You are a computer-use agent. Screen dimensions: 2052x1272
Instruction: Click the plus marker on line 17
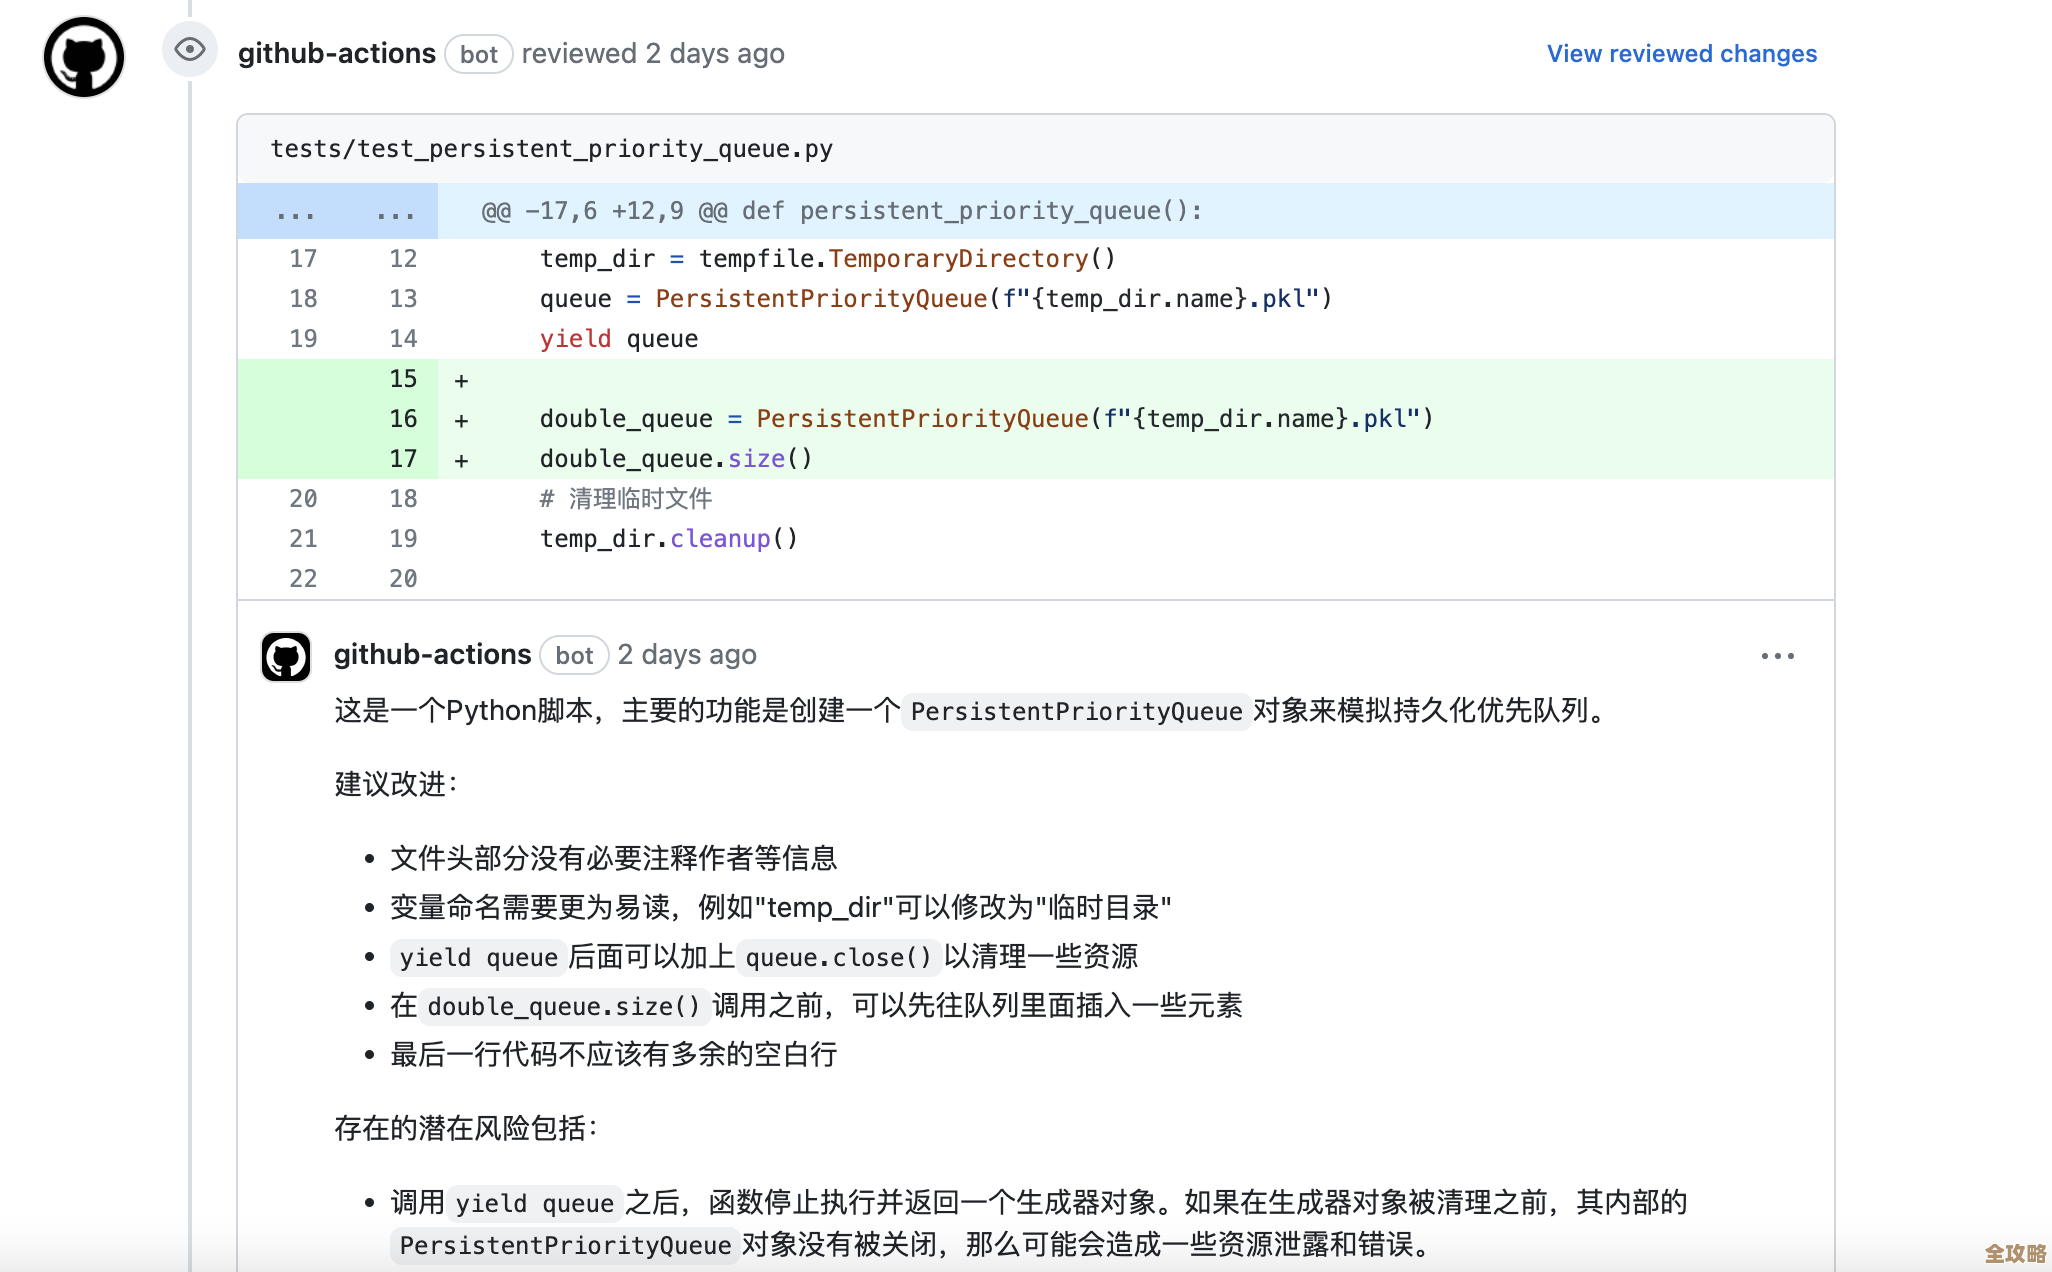point(461,460)
